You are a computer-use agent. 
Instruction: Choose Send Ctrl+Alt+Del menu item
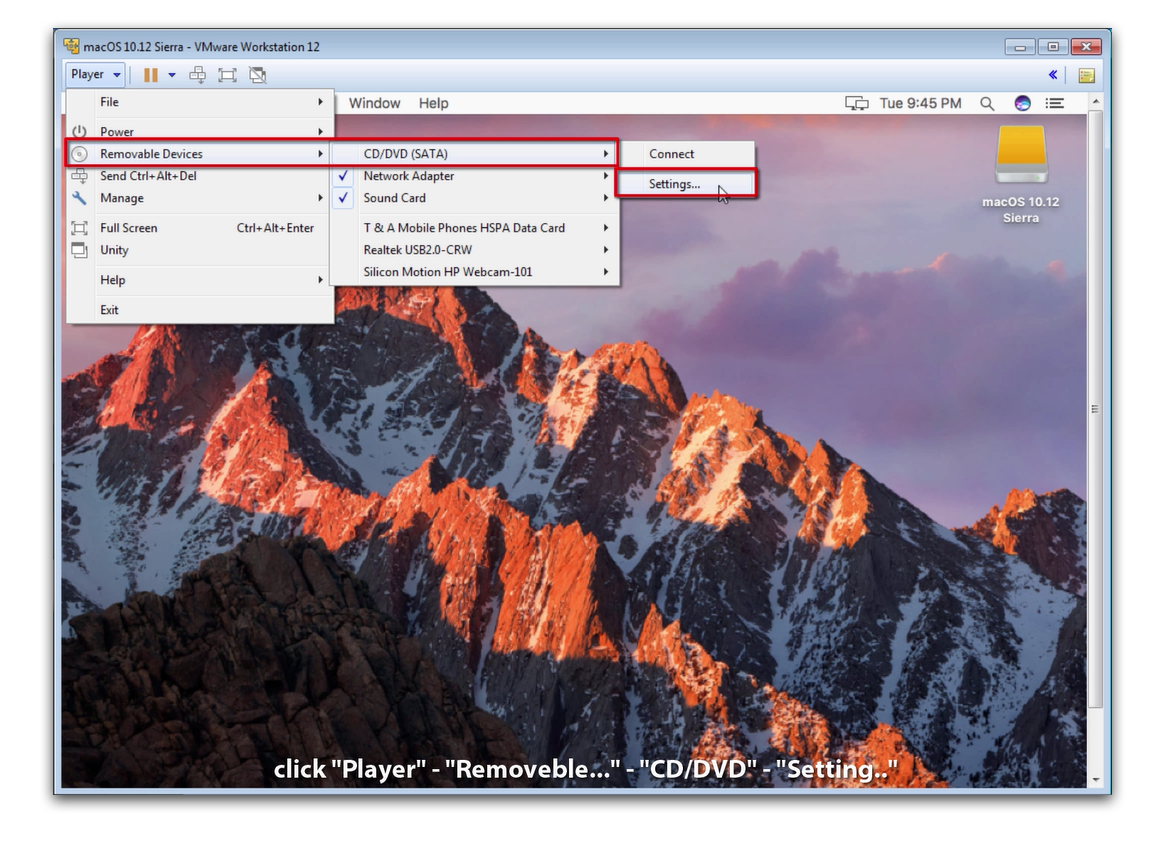pyautogui.click(x=199, y=176)
